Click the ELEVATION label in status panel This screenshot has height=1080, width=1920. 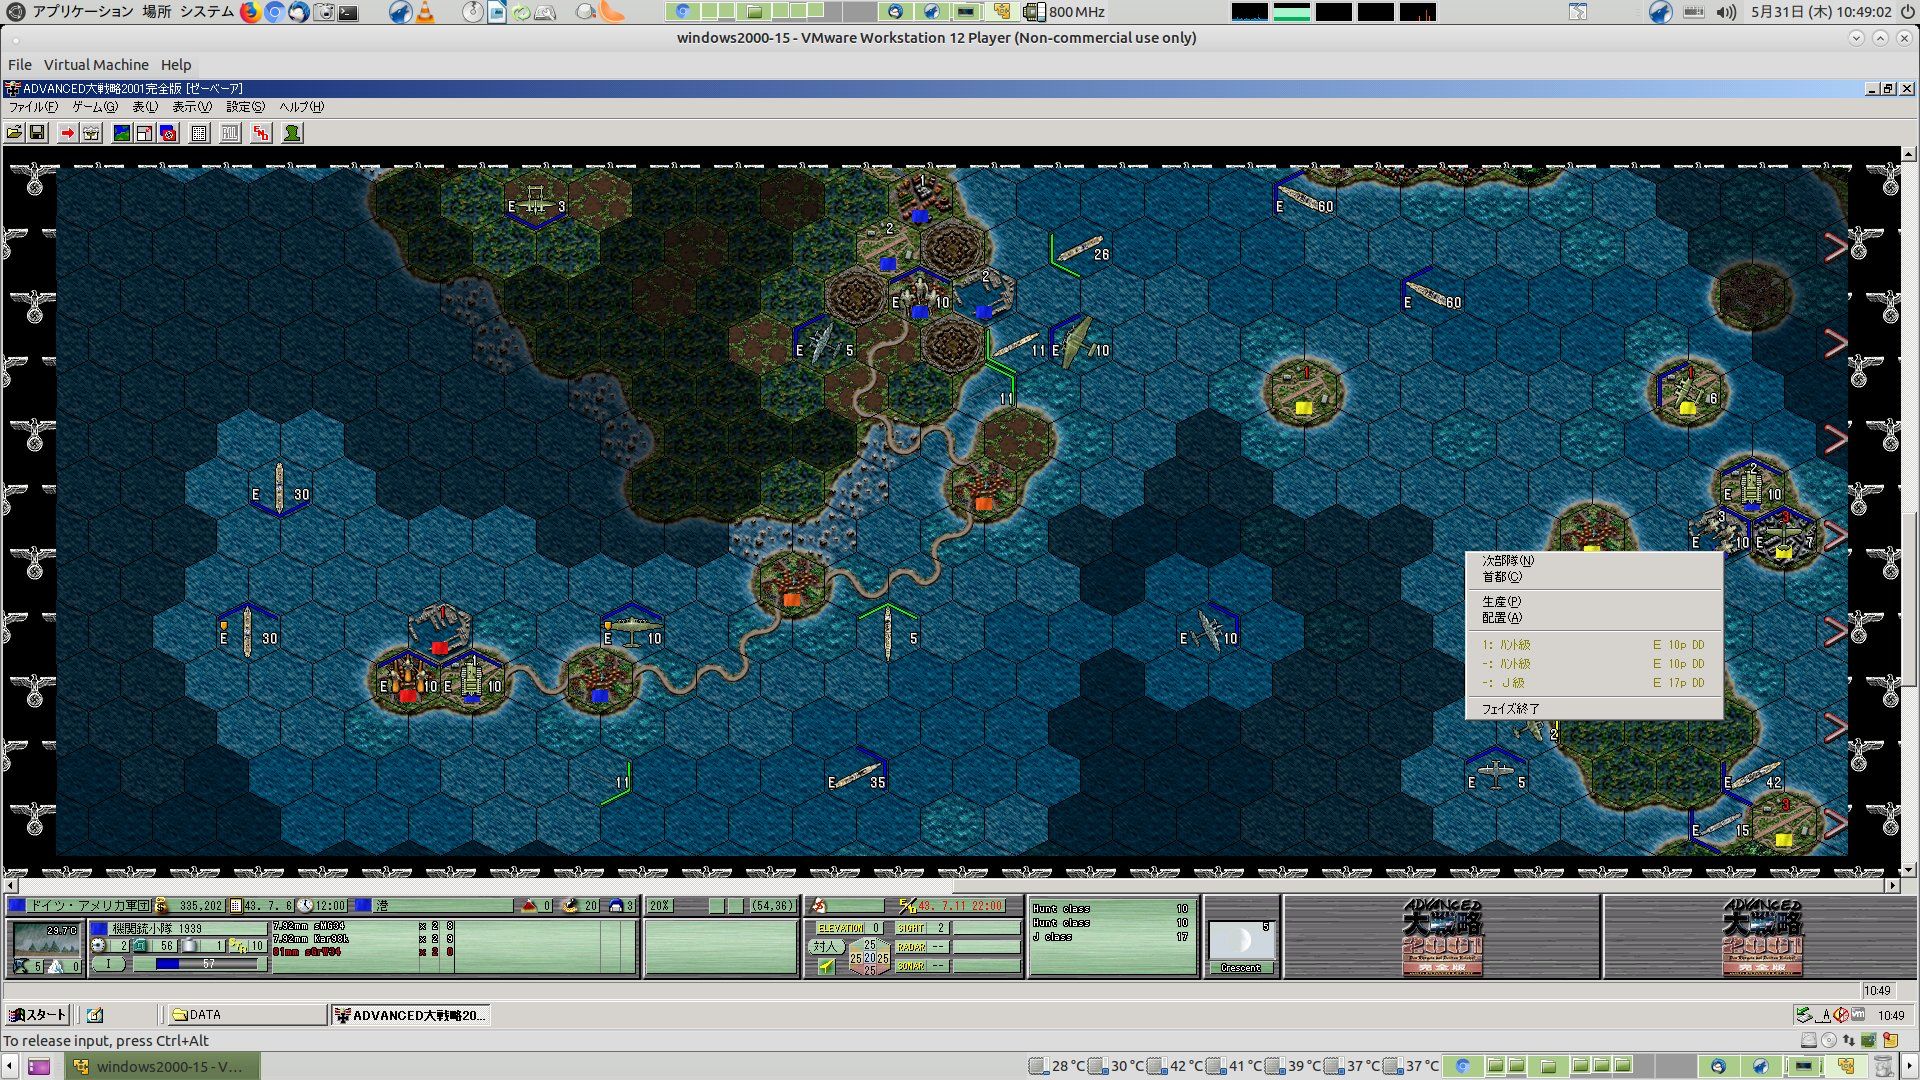pos(841,928)
